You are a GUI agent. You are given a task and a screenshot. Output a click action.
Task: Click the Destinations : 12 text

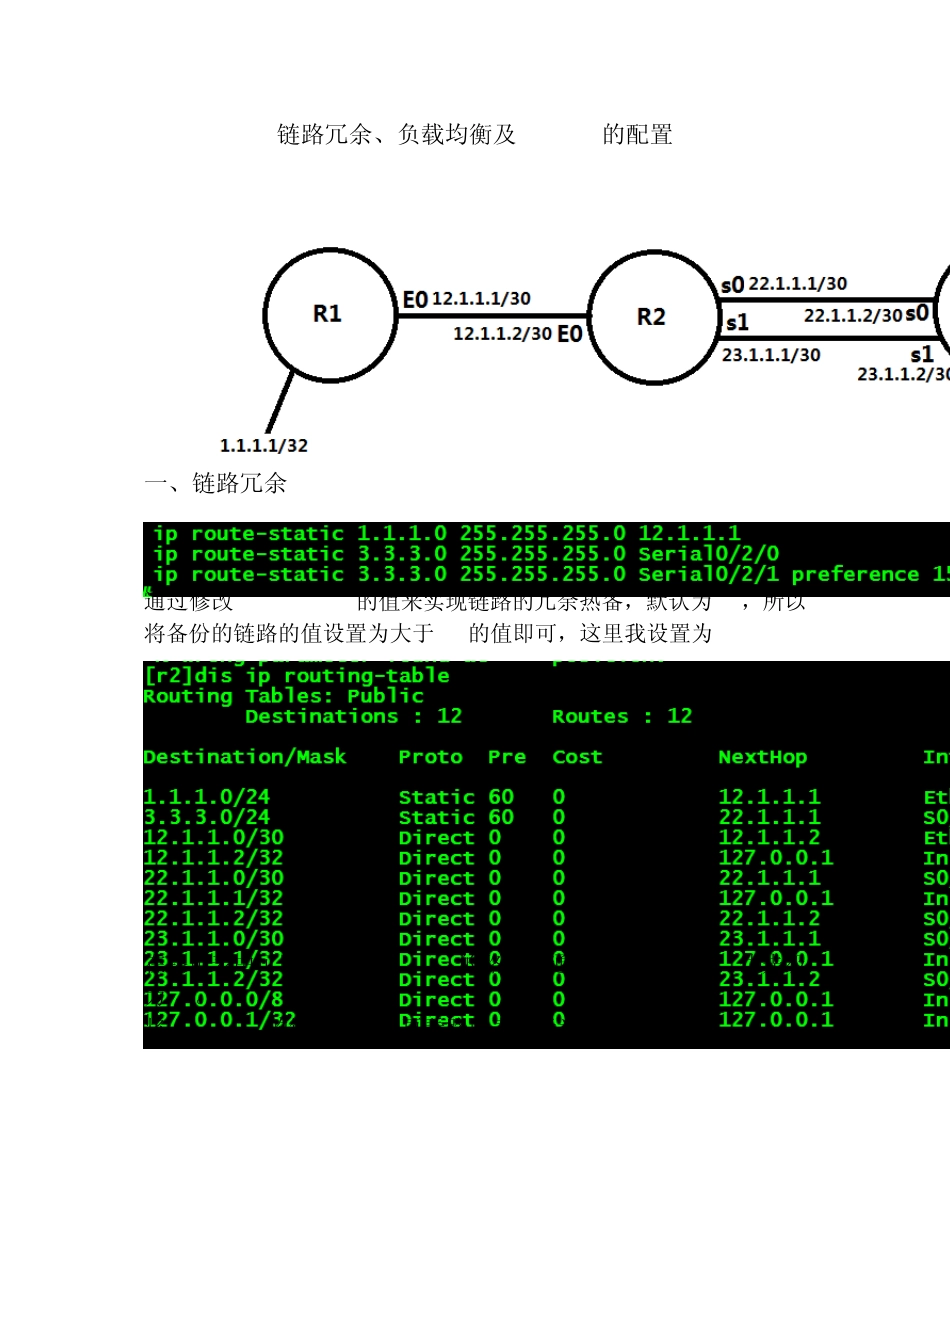(x=354, y=716)
